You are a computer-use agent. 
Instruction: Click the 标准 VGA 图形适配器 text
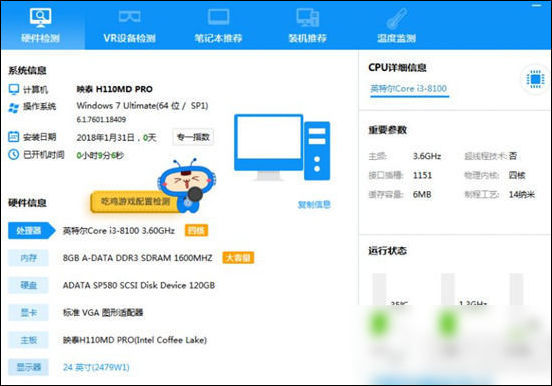103,312
